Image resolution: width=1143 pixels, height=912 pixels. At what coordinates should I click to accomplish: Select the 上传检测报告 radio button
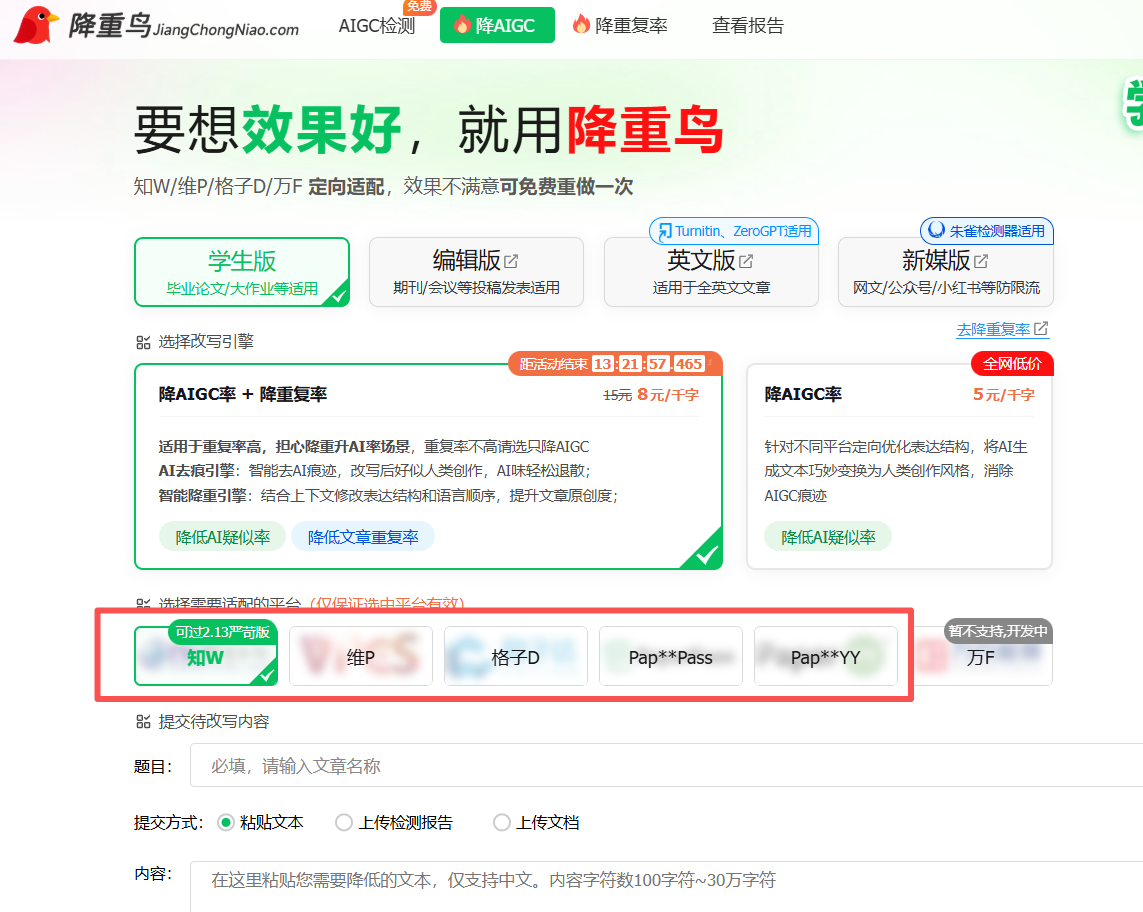(343, 822)
